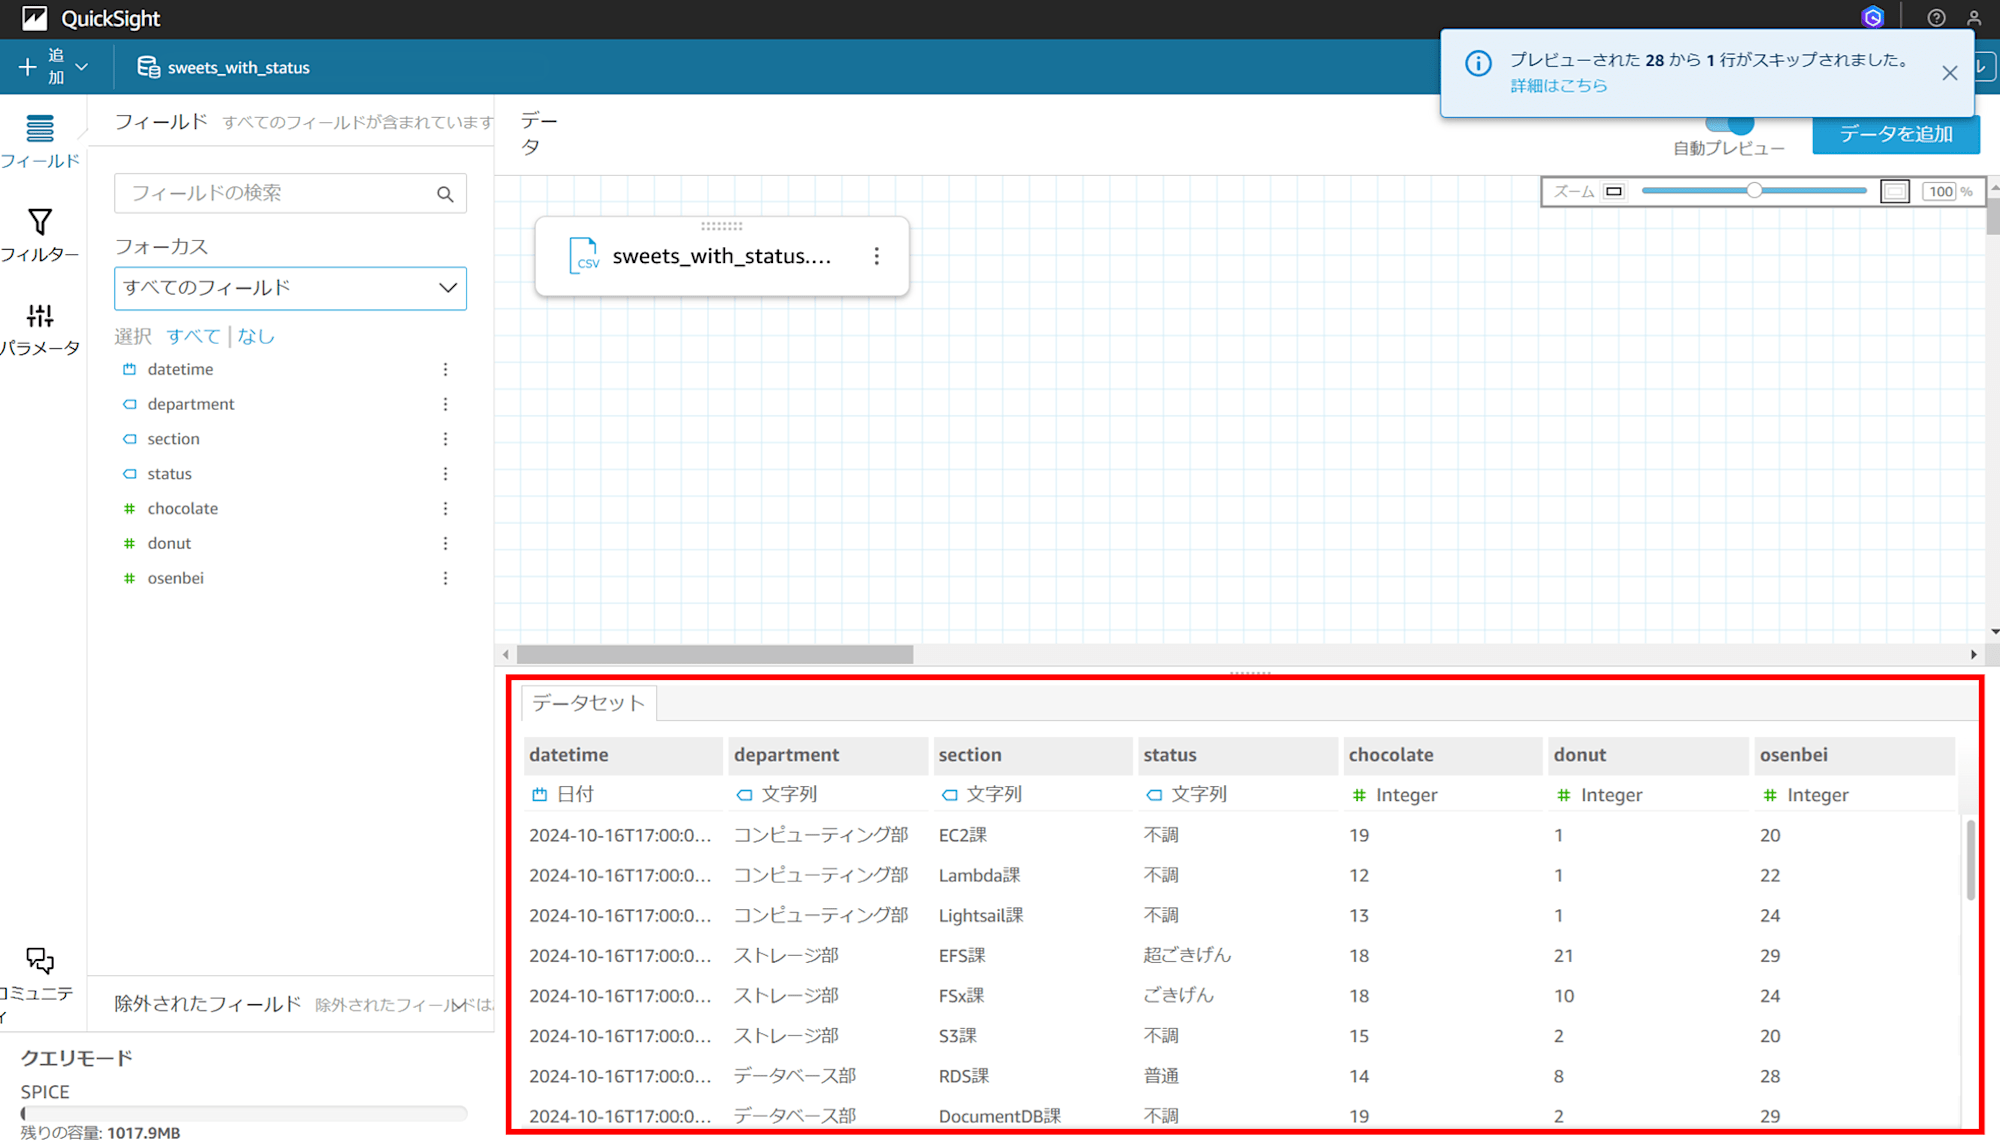Open the Fields panel icon in sidebar
2000x1144 pixels.
point(40,129)
